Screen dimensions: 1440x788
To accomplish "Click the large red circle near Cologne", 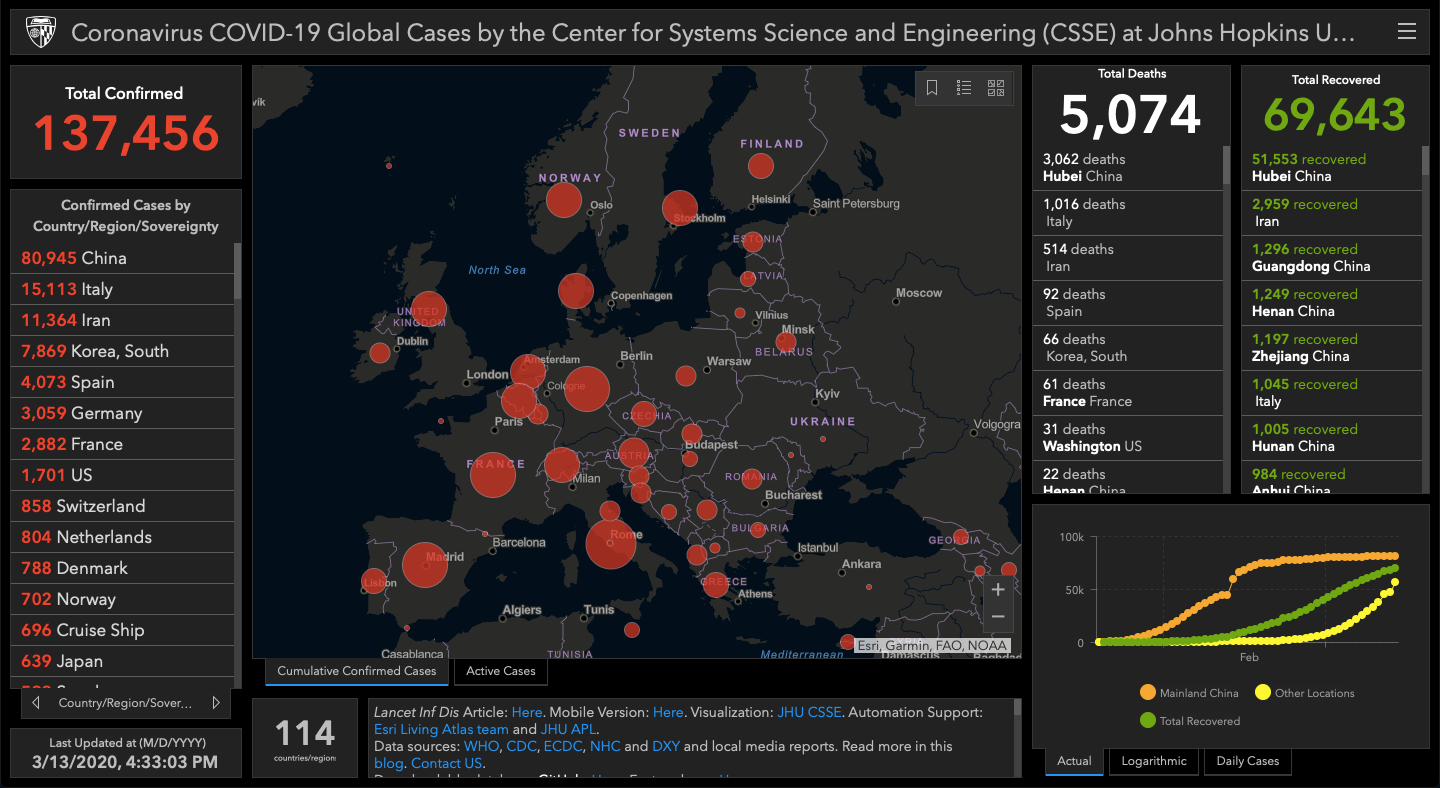I will point(587,389).
